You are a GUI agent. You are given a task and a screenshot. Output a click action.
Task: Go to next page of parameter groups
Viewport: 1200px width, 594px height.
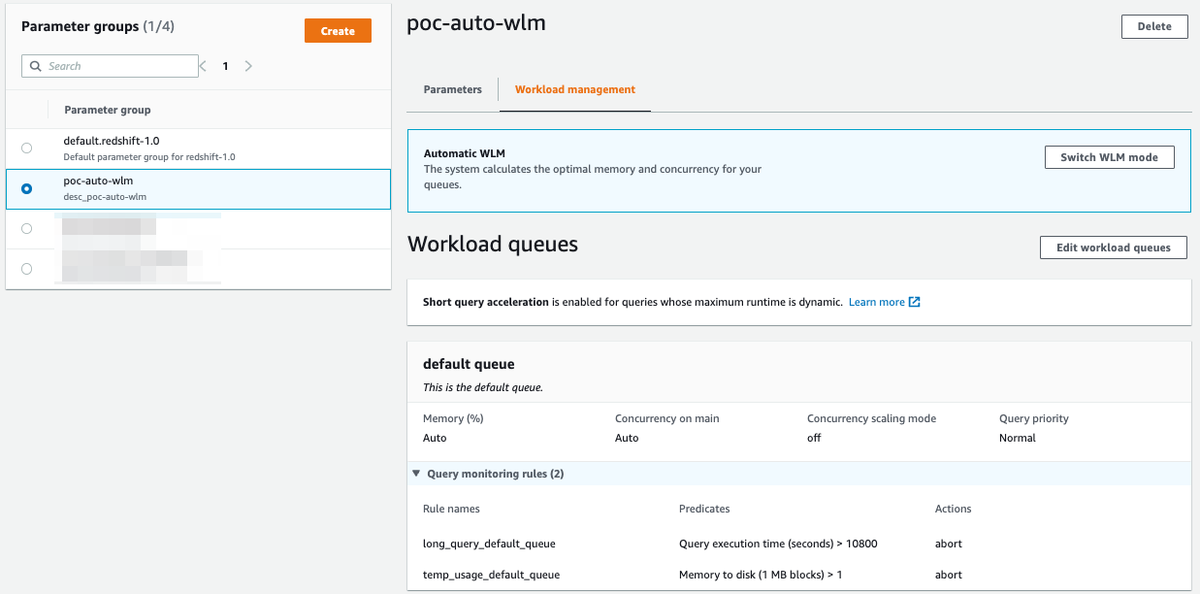[248, 66]
